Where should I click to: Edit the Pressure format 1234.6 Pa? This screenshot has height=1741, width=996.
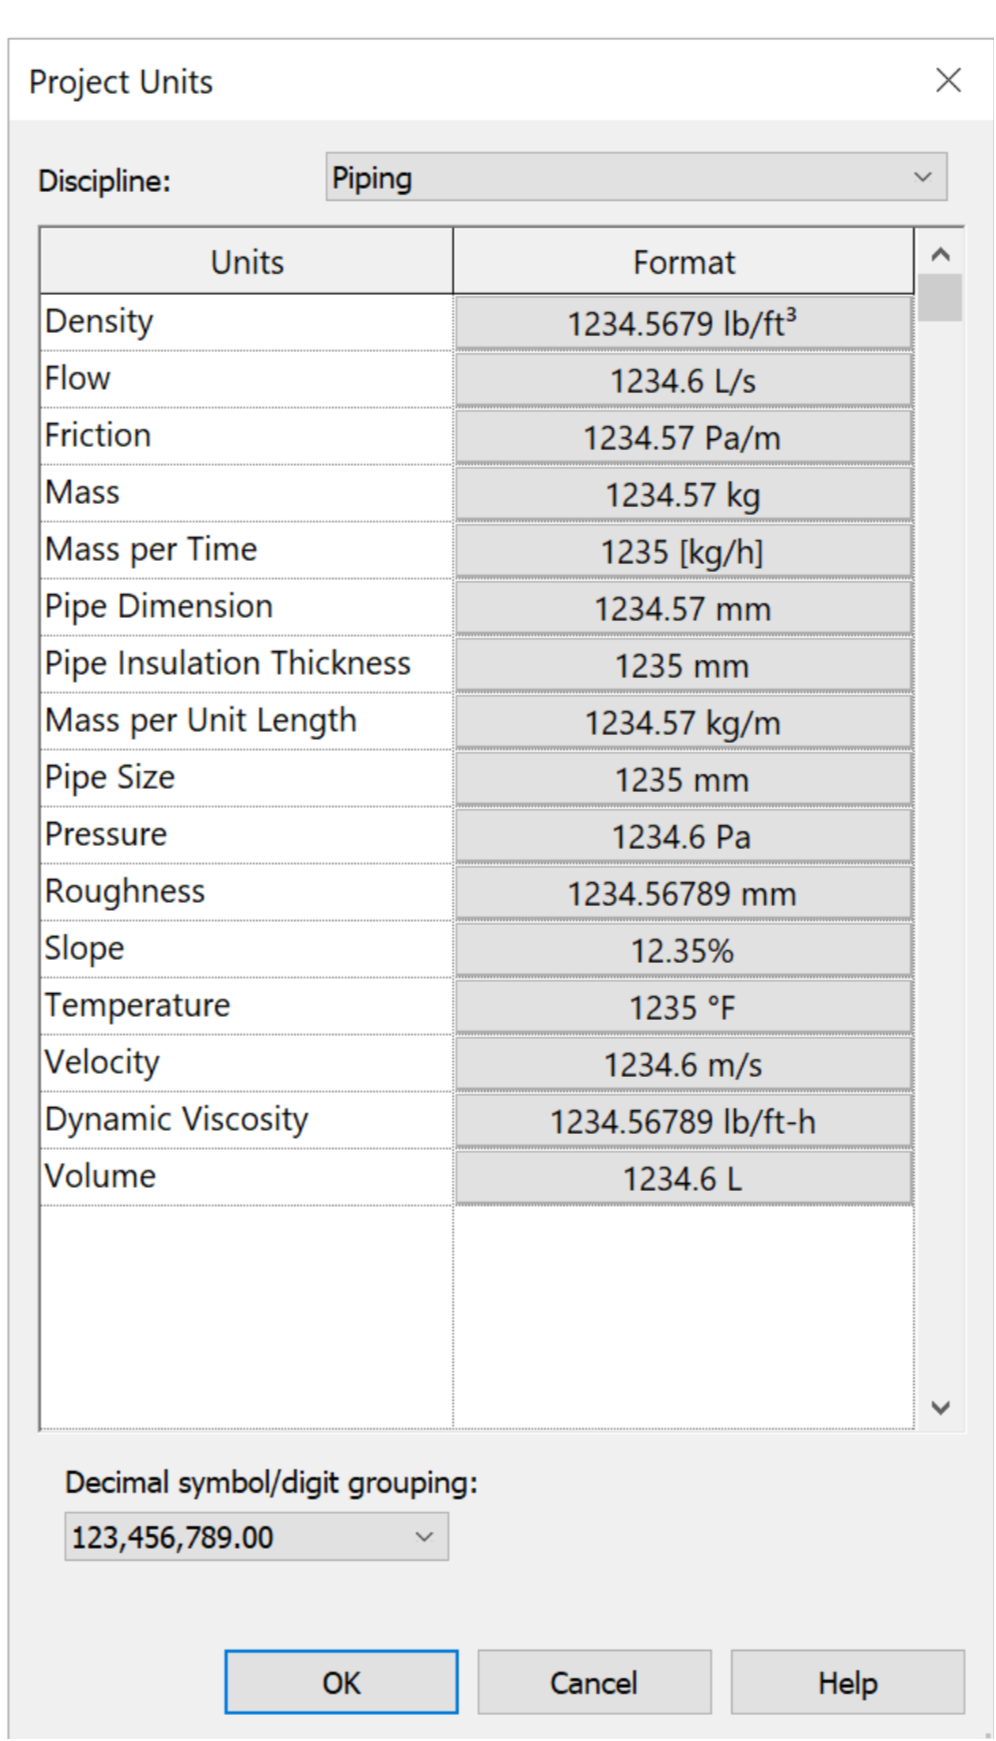tap(683, 836)
